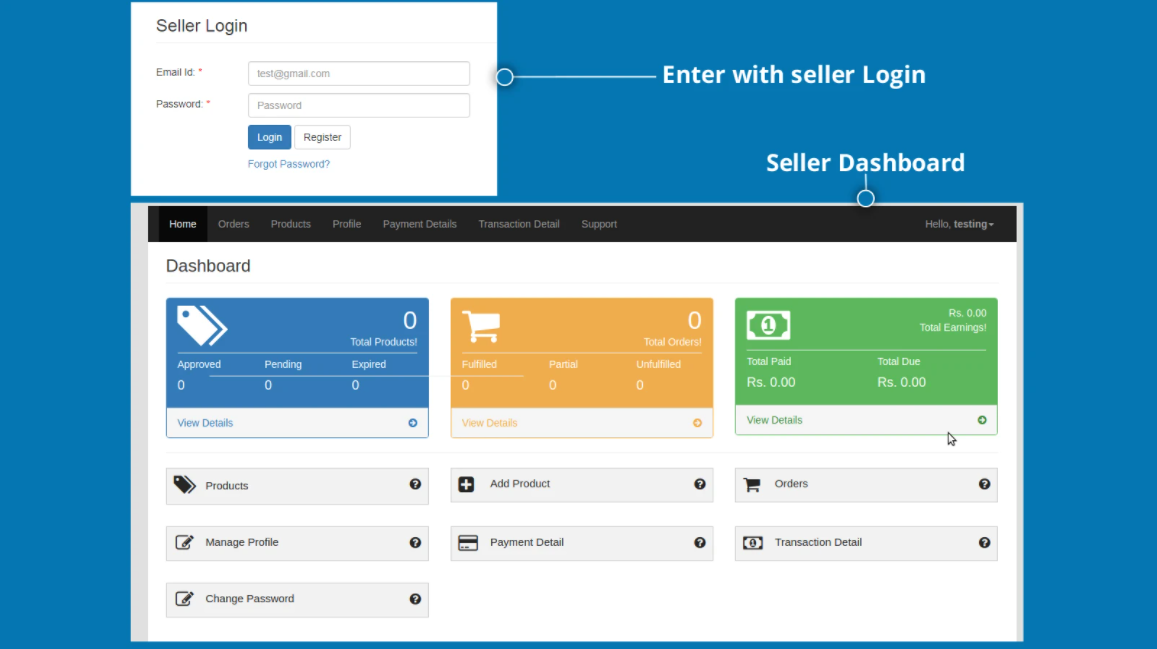Go to Home in the navbar
This screenshot has height=649, width=1157.
[182, 224]
